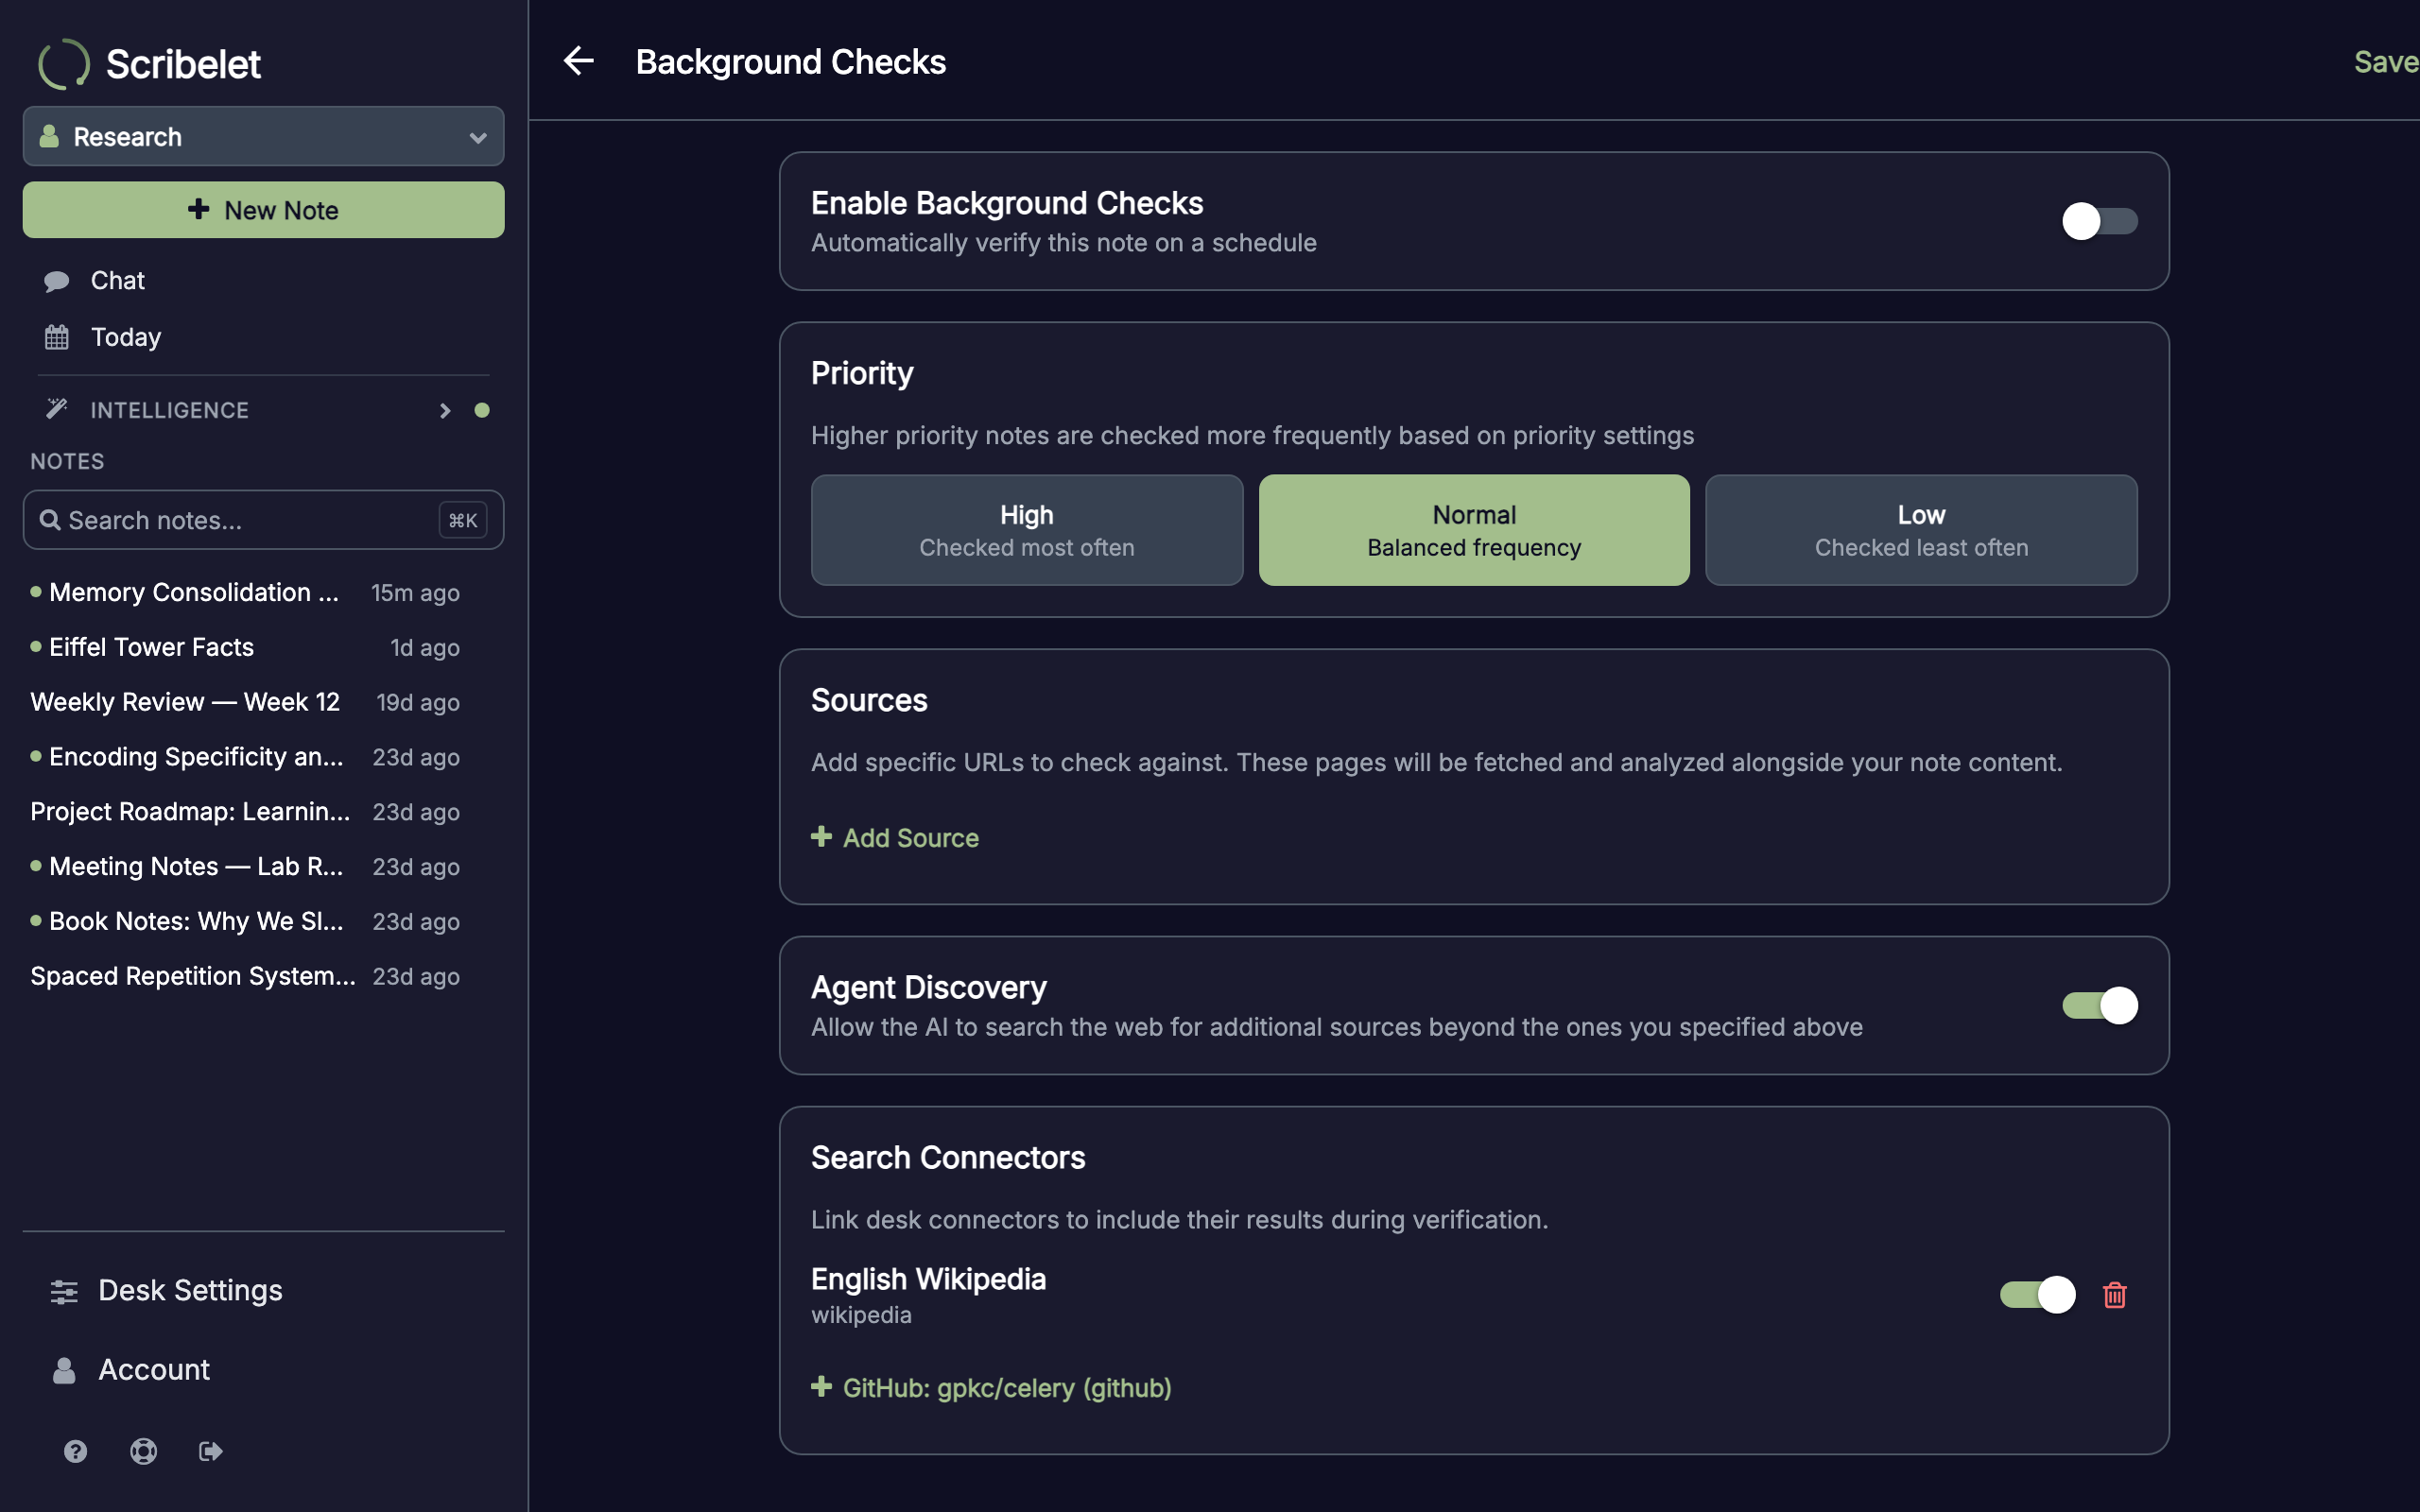Click the search magnifier icon

click(49, 520)
